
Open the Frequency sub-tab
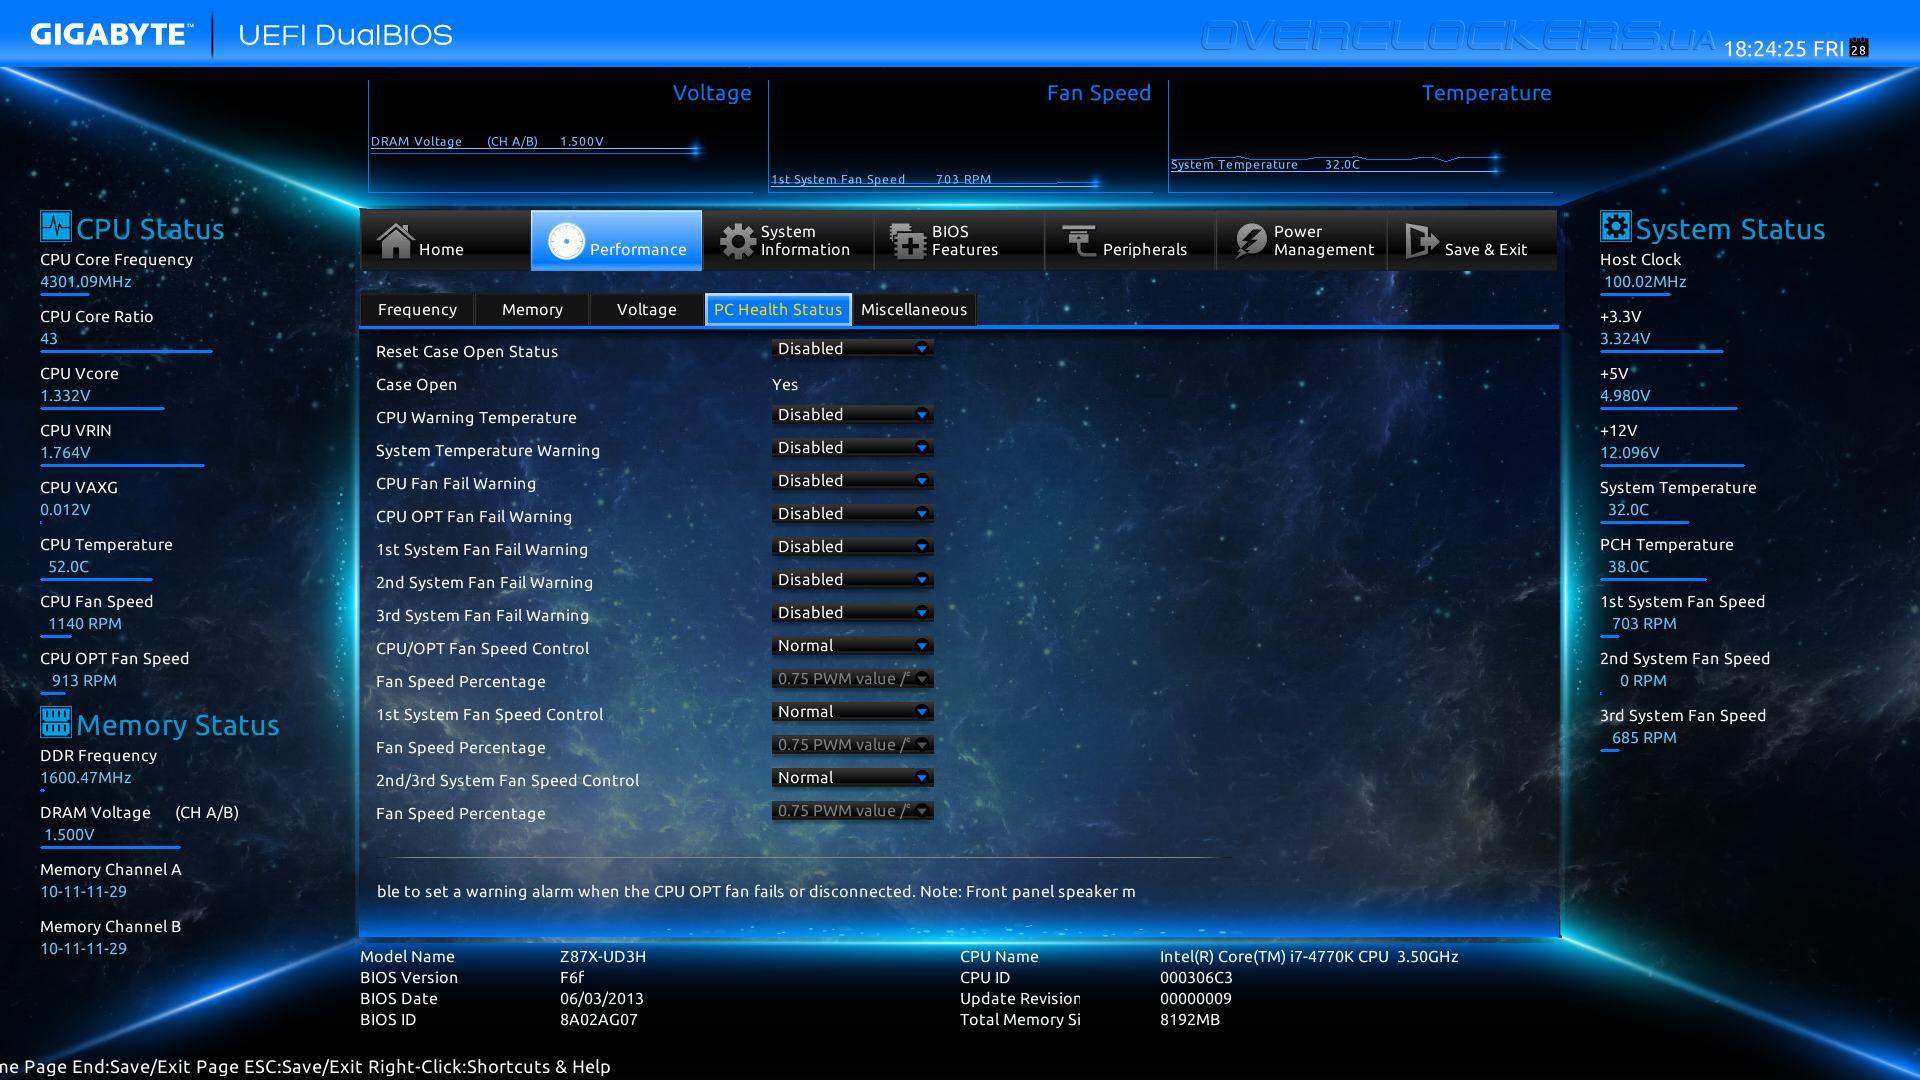[417, 310]
